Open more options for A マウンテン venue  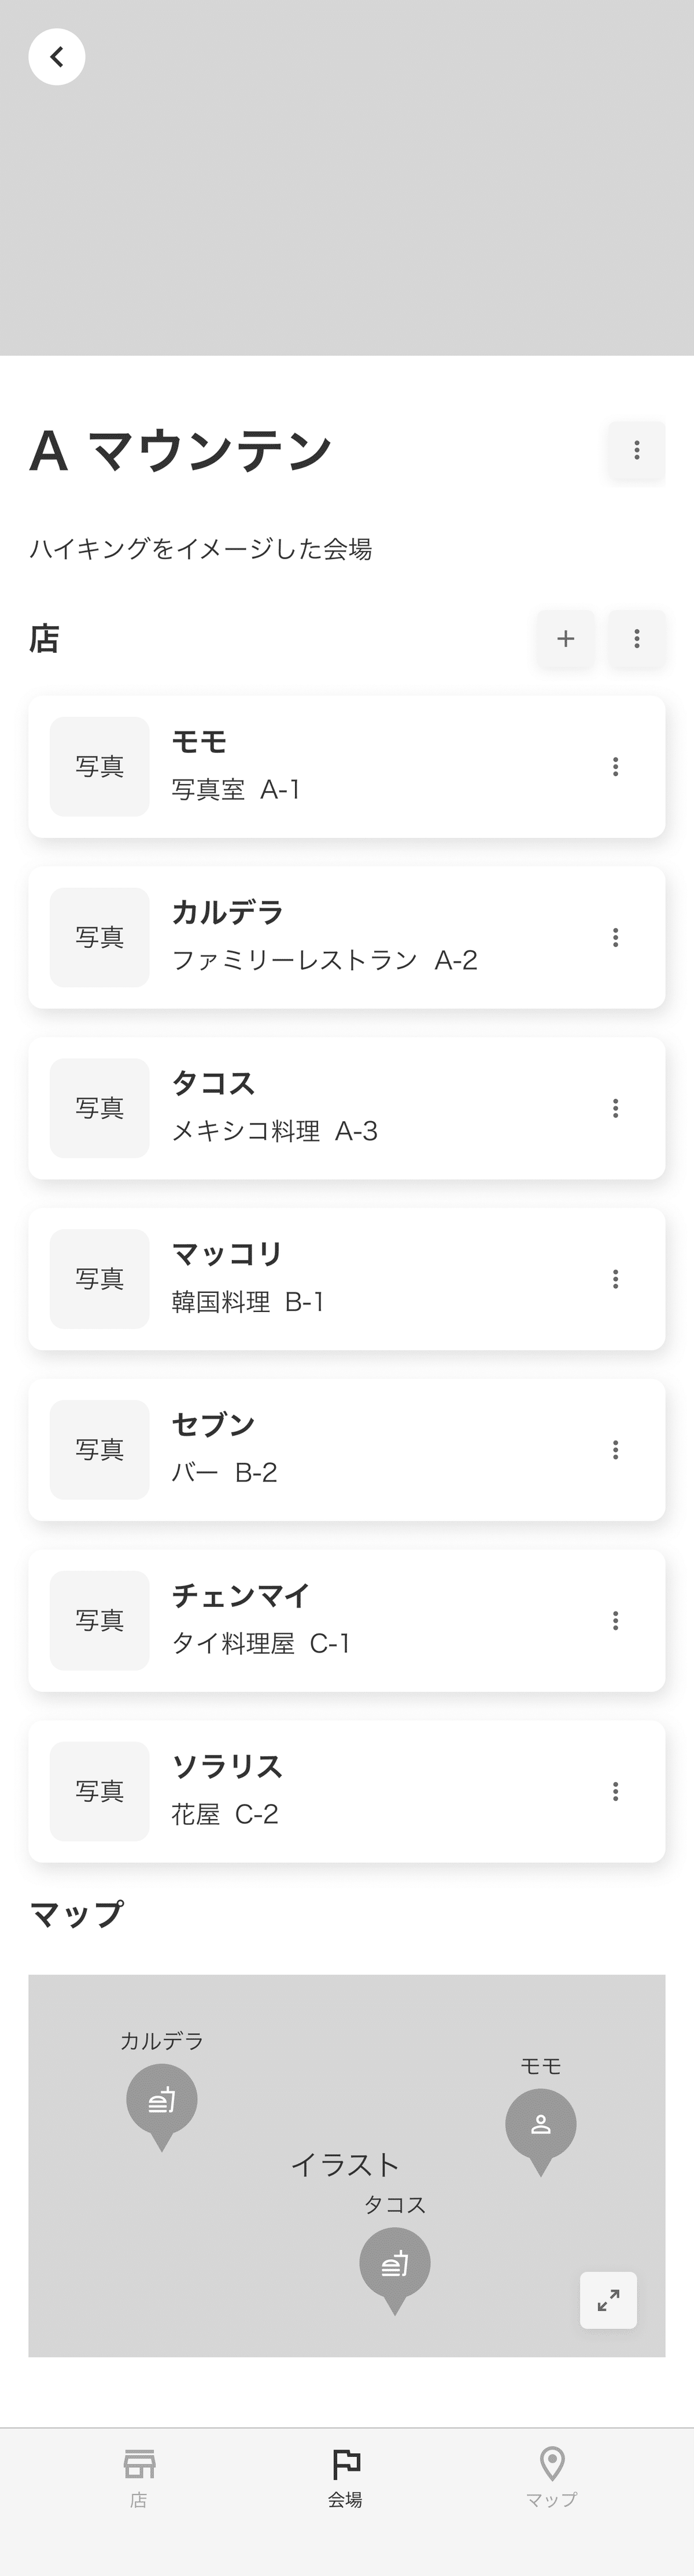(x=637, y=450)
